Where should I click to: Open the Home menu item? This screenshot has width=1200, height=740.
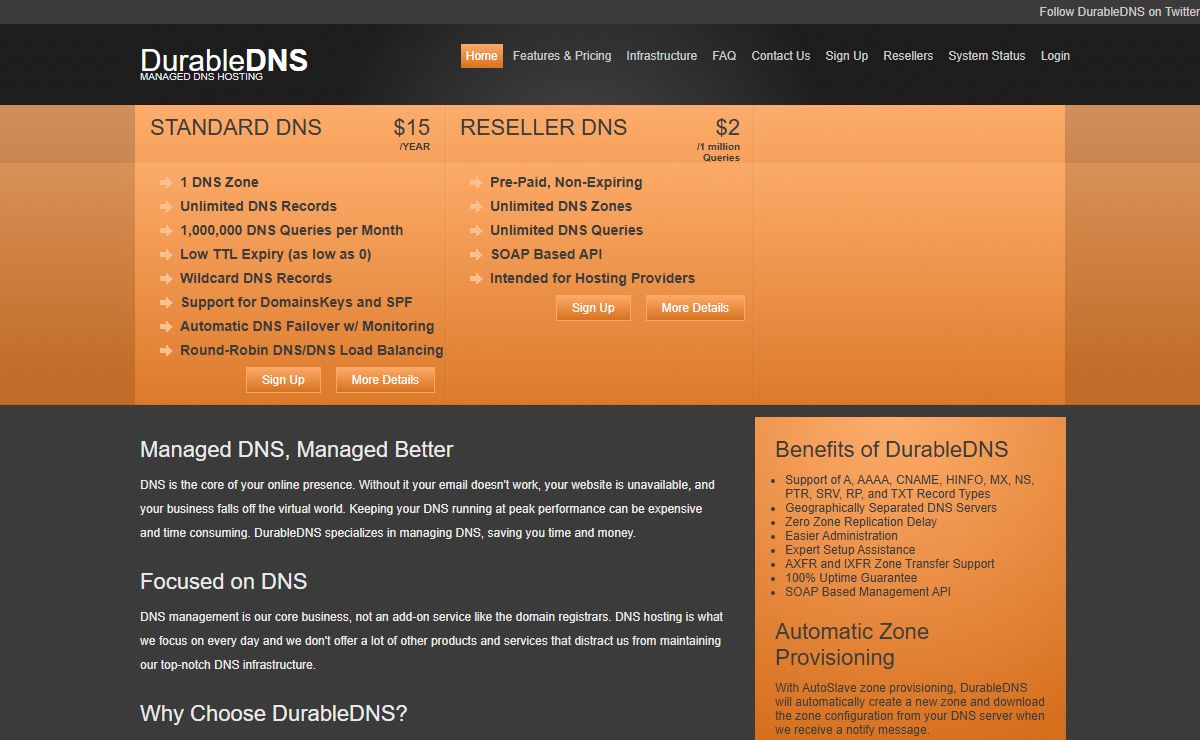[482, 56]
